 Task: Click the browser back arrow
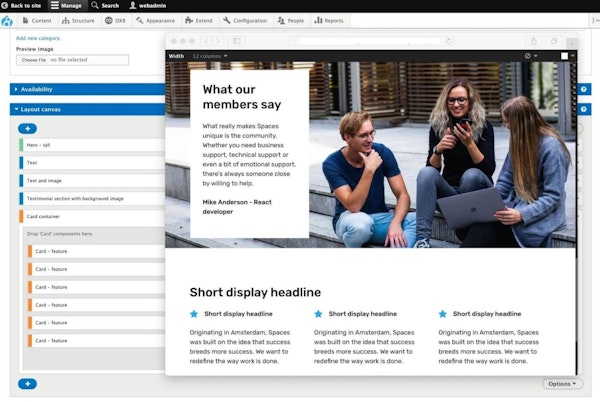tap(207, 41)
